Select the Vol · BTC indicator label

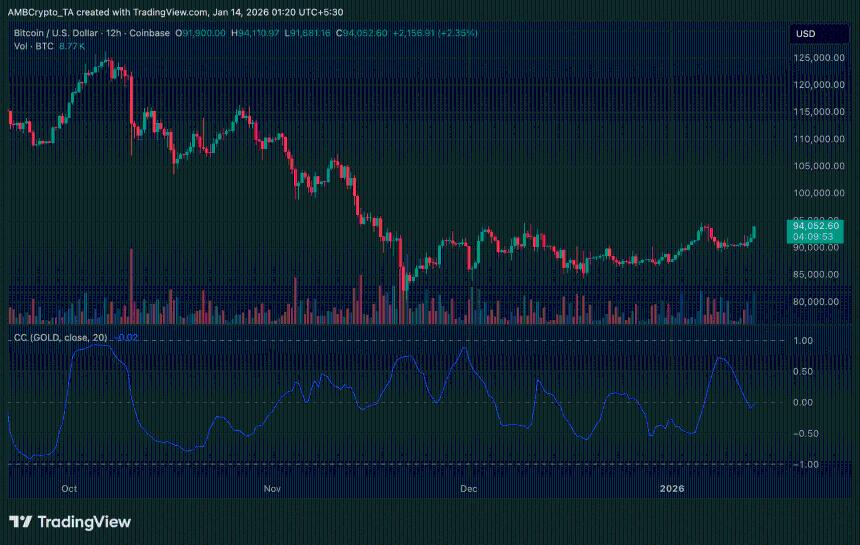click(33, 46)
